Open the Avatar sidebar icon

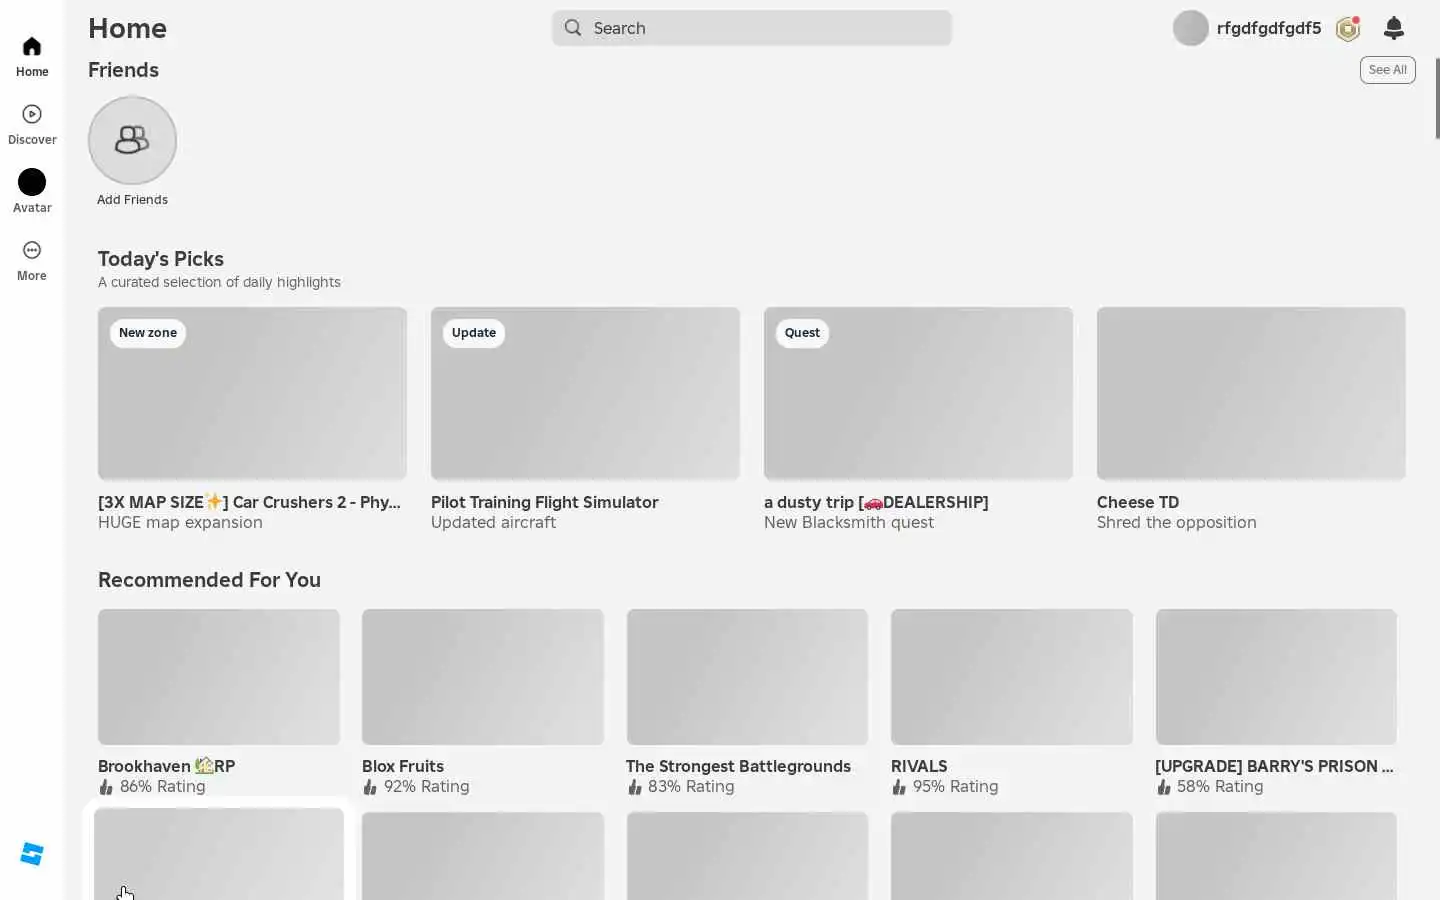(x=32, y=182)
